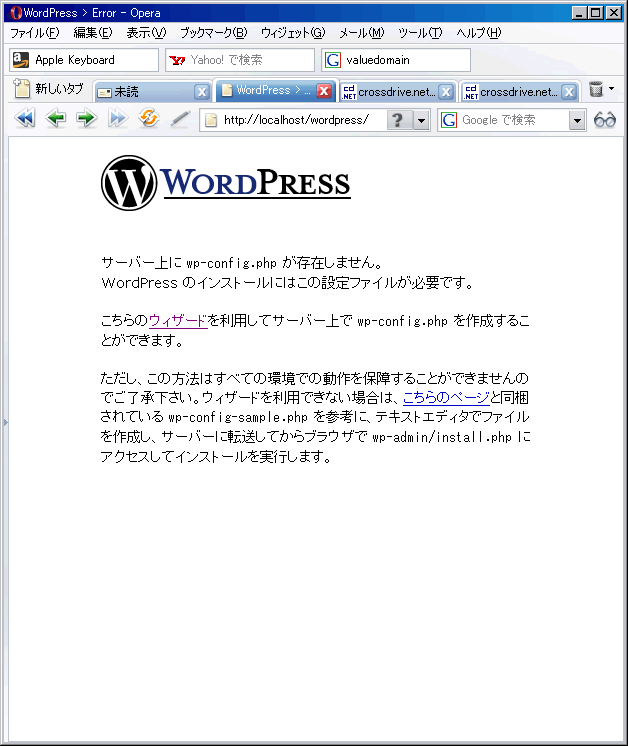628x746 pixels.
Task: Open the 表示(V) menu
Action: pos(146,33)
